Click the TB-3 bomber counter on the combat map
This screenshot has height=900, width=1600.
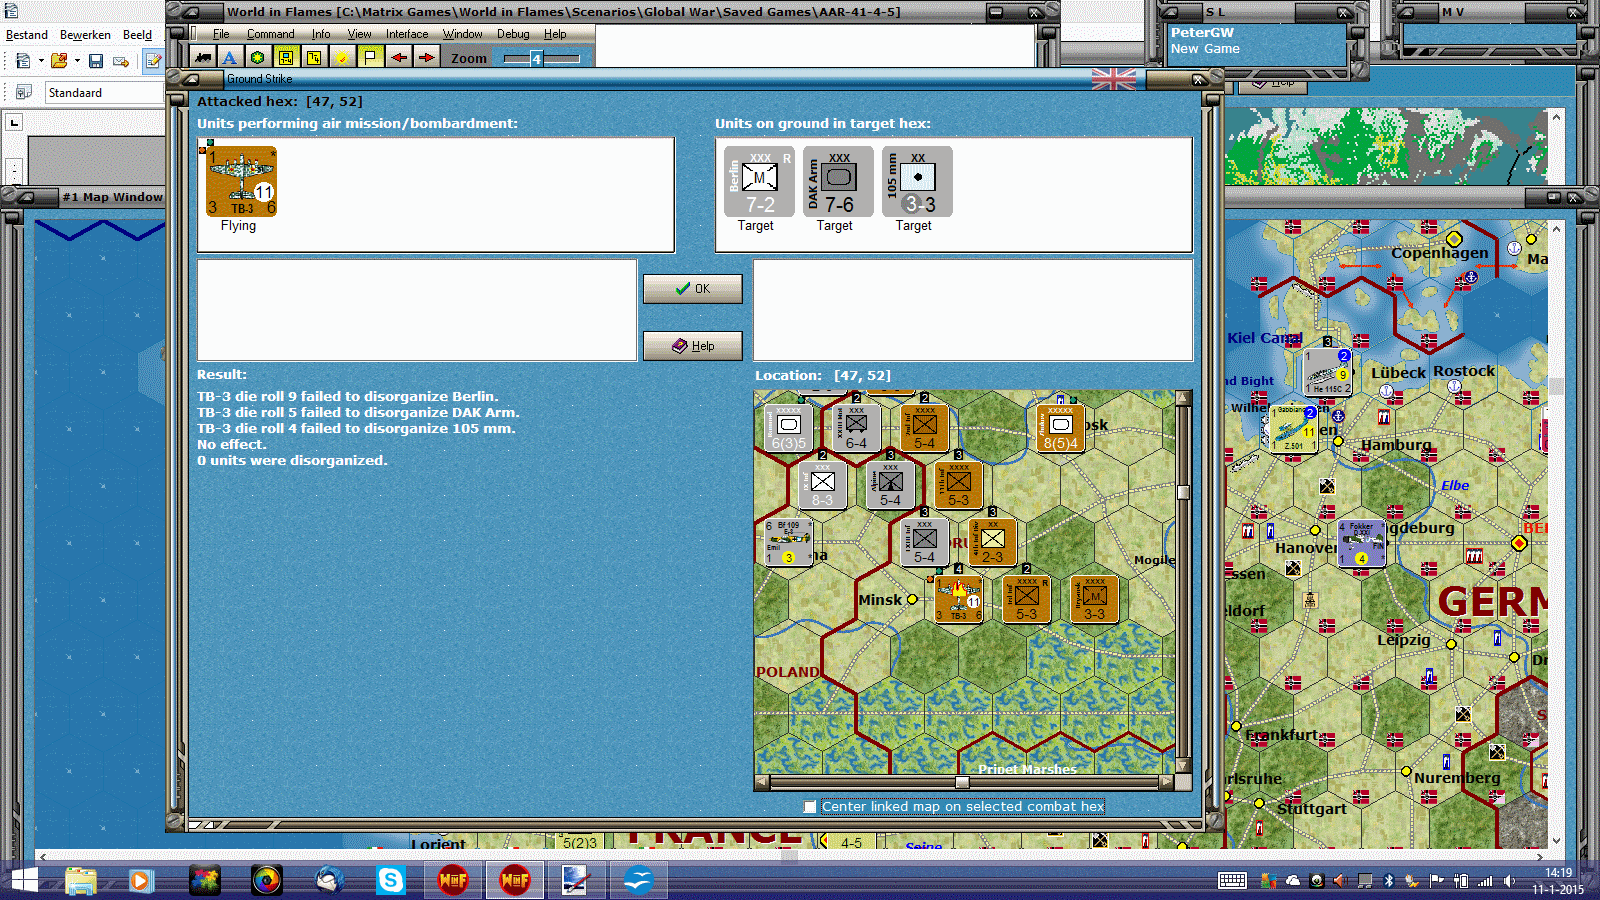959,599
